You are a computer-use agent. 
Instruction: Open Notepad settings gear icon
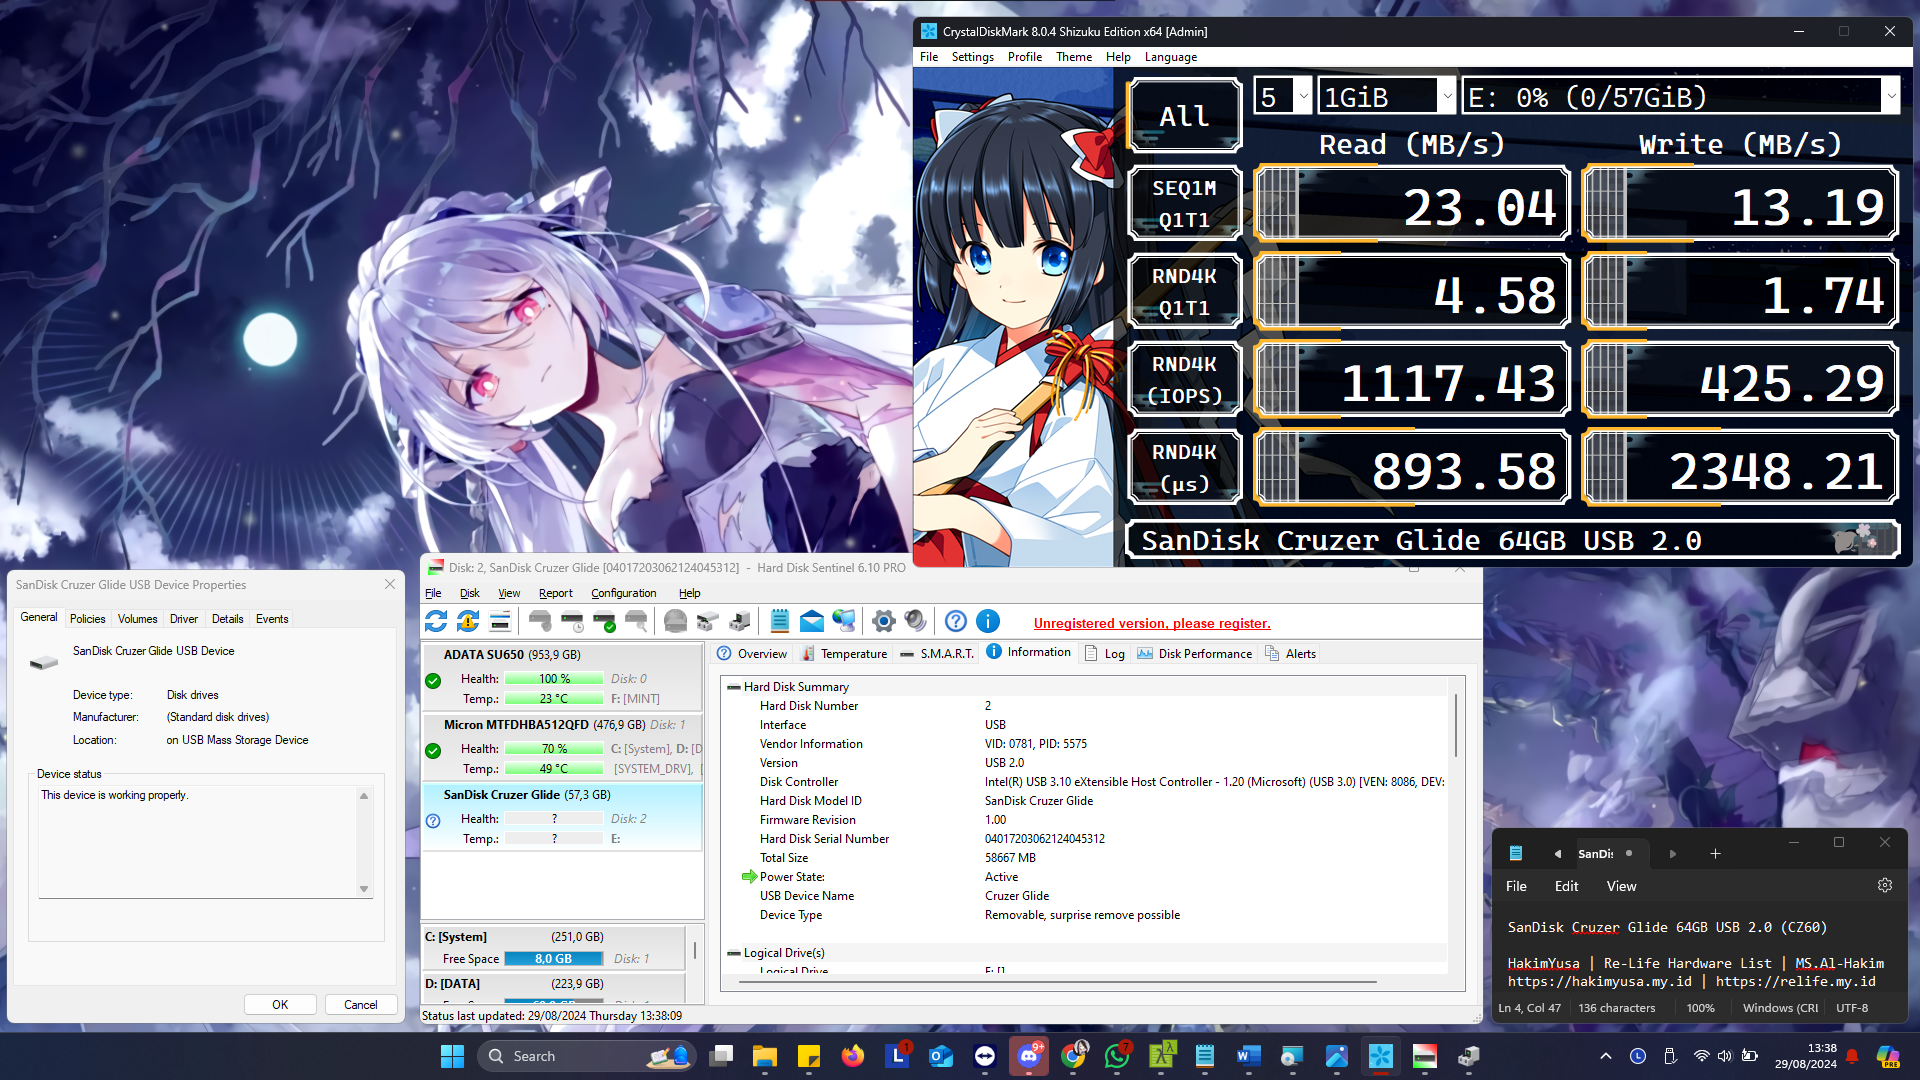[1885, 885]
